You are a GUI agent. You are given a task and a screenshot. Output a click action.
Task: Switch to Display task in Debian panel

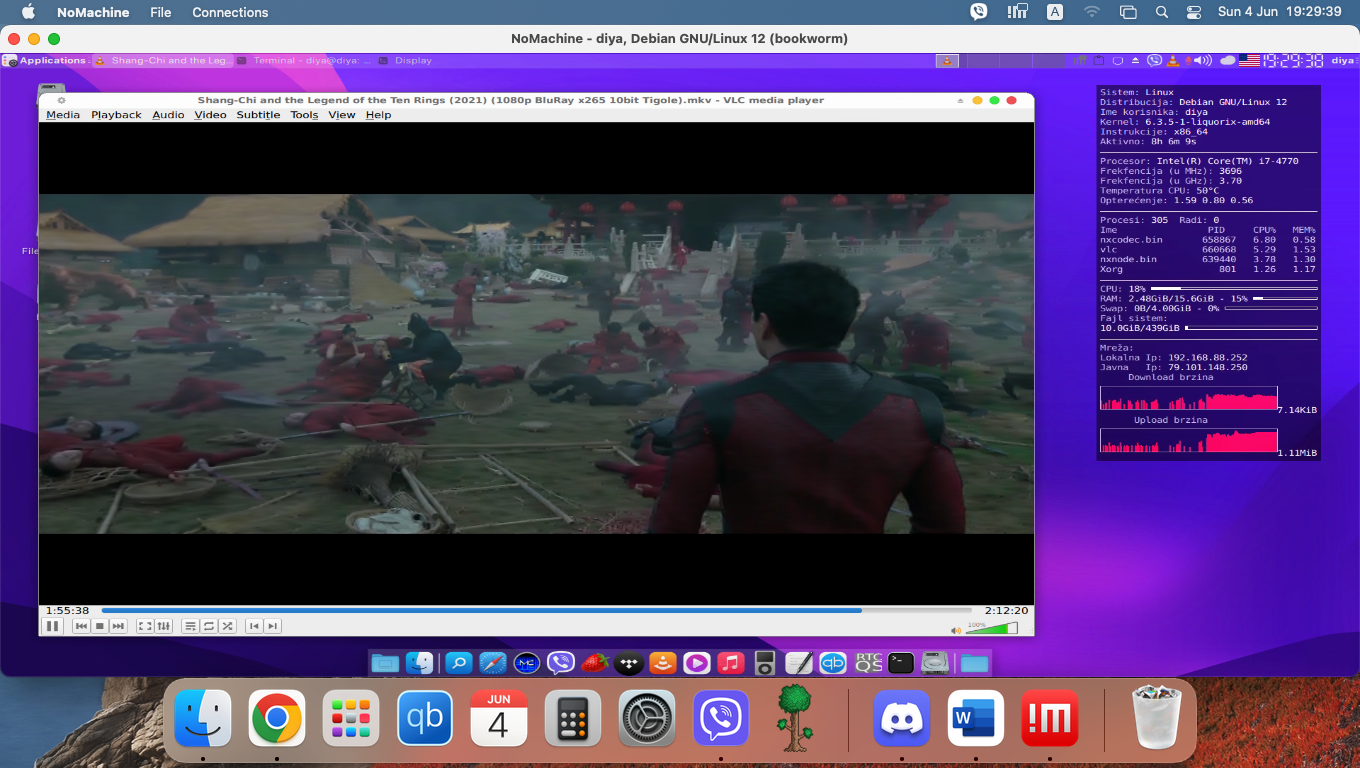pos(405,60)
